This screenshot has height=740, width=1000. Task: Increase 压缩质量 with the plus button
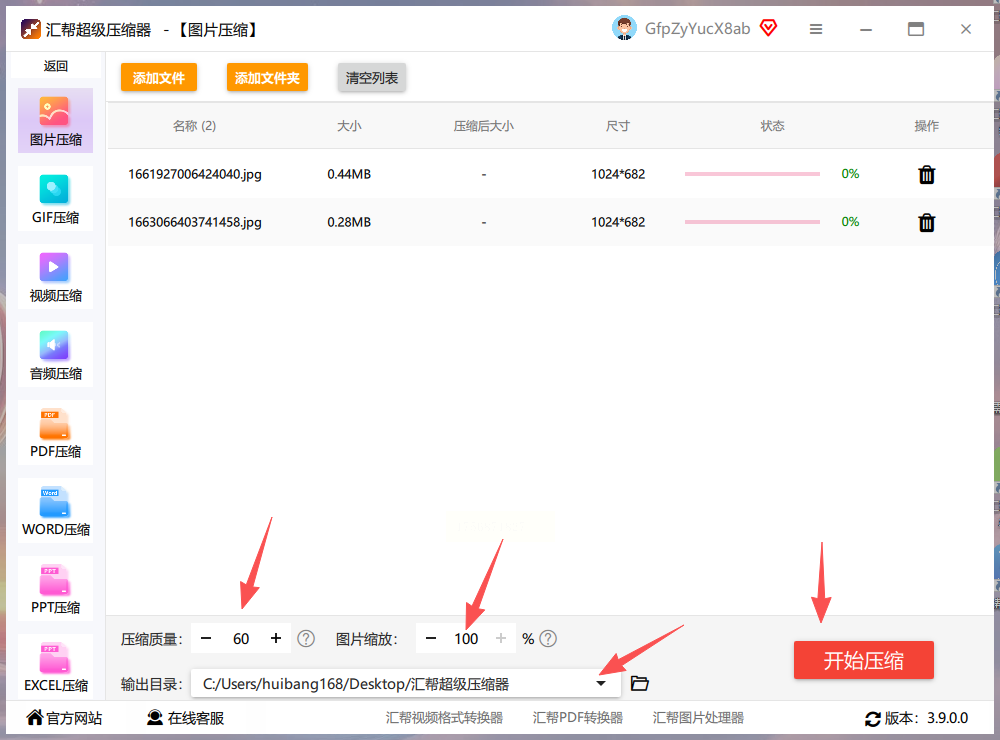click(x=276, y=639)
